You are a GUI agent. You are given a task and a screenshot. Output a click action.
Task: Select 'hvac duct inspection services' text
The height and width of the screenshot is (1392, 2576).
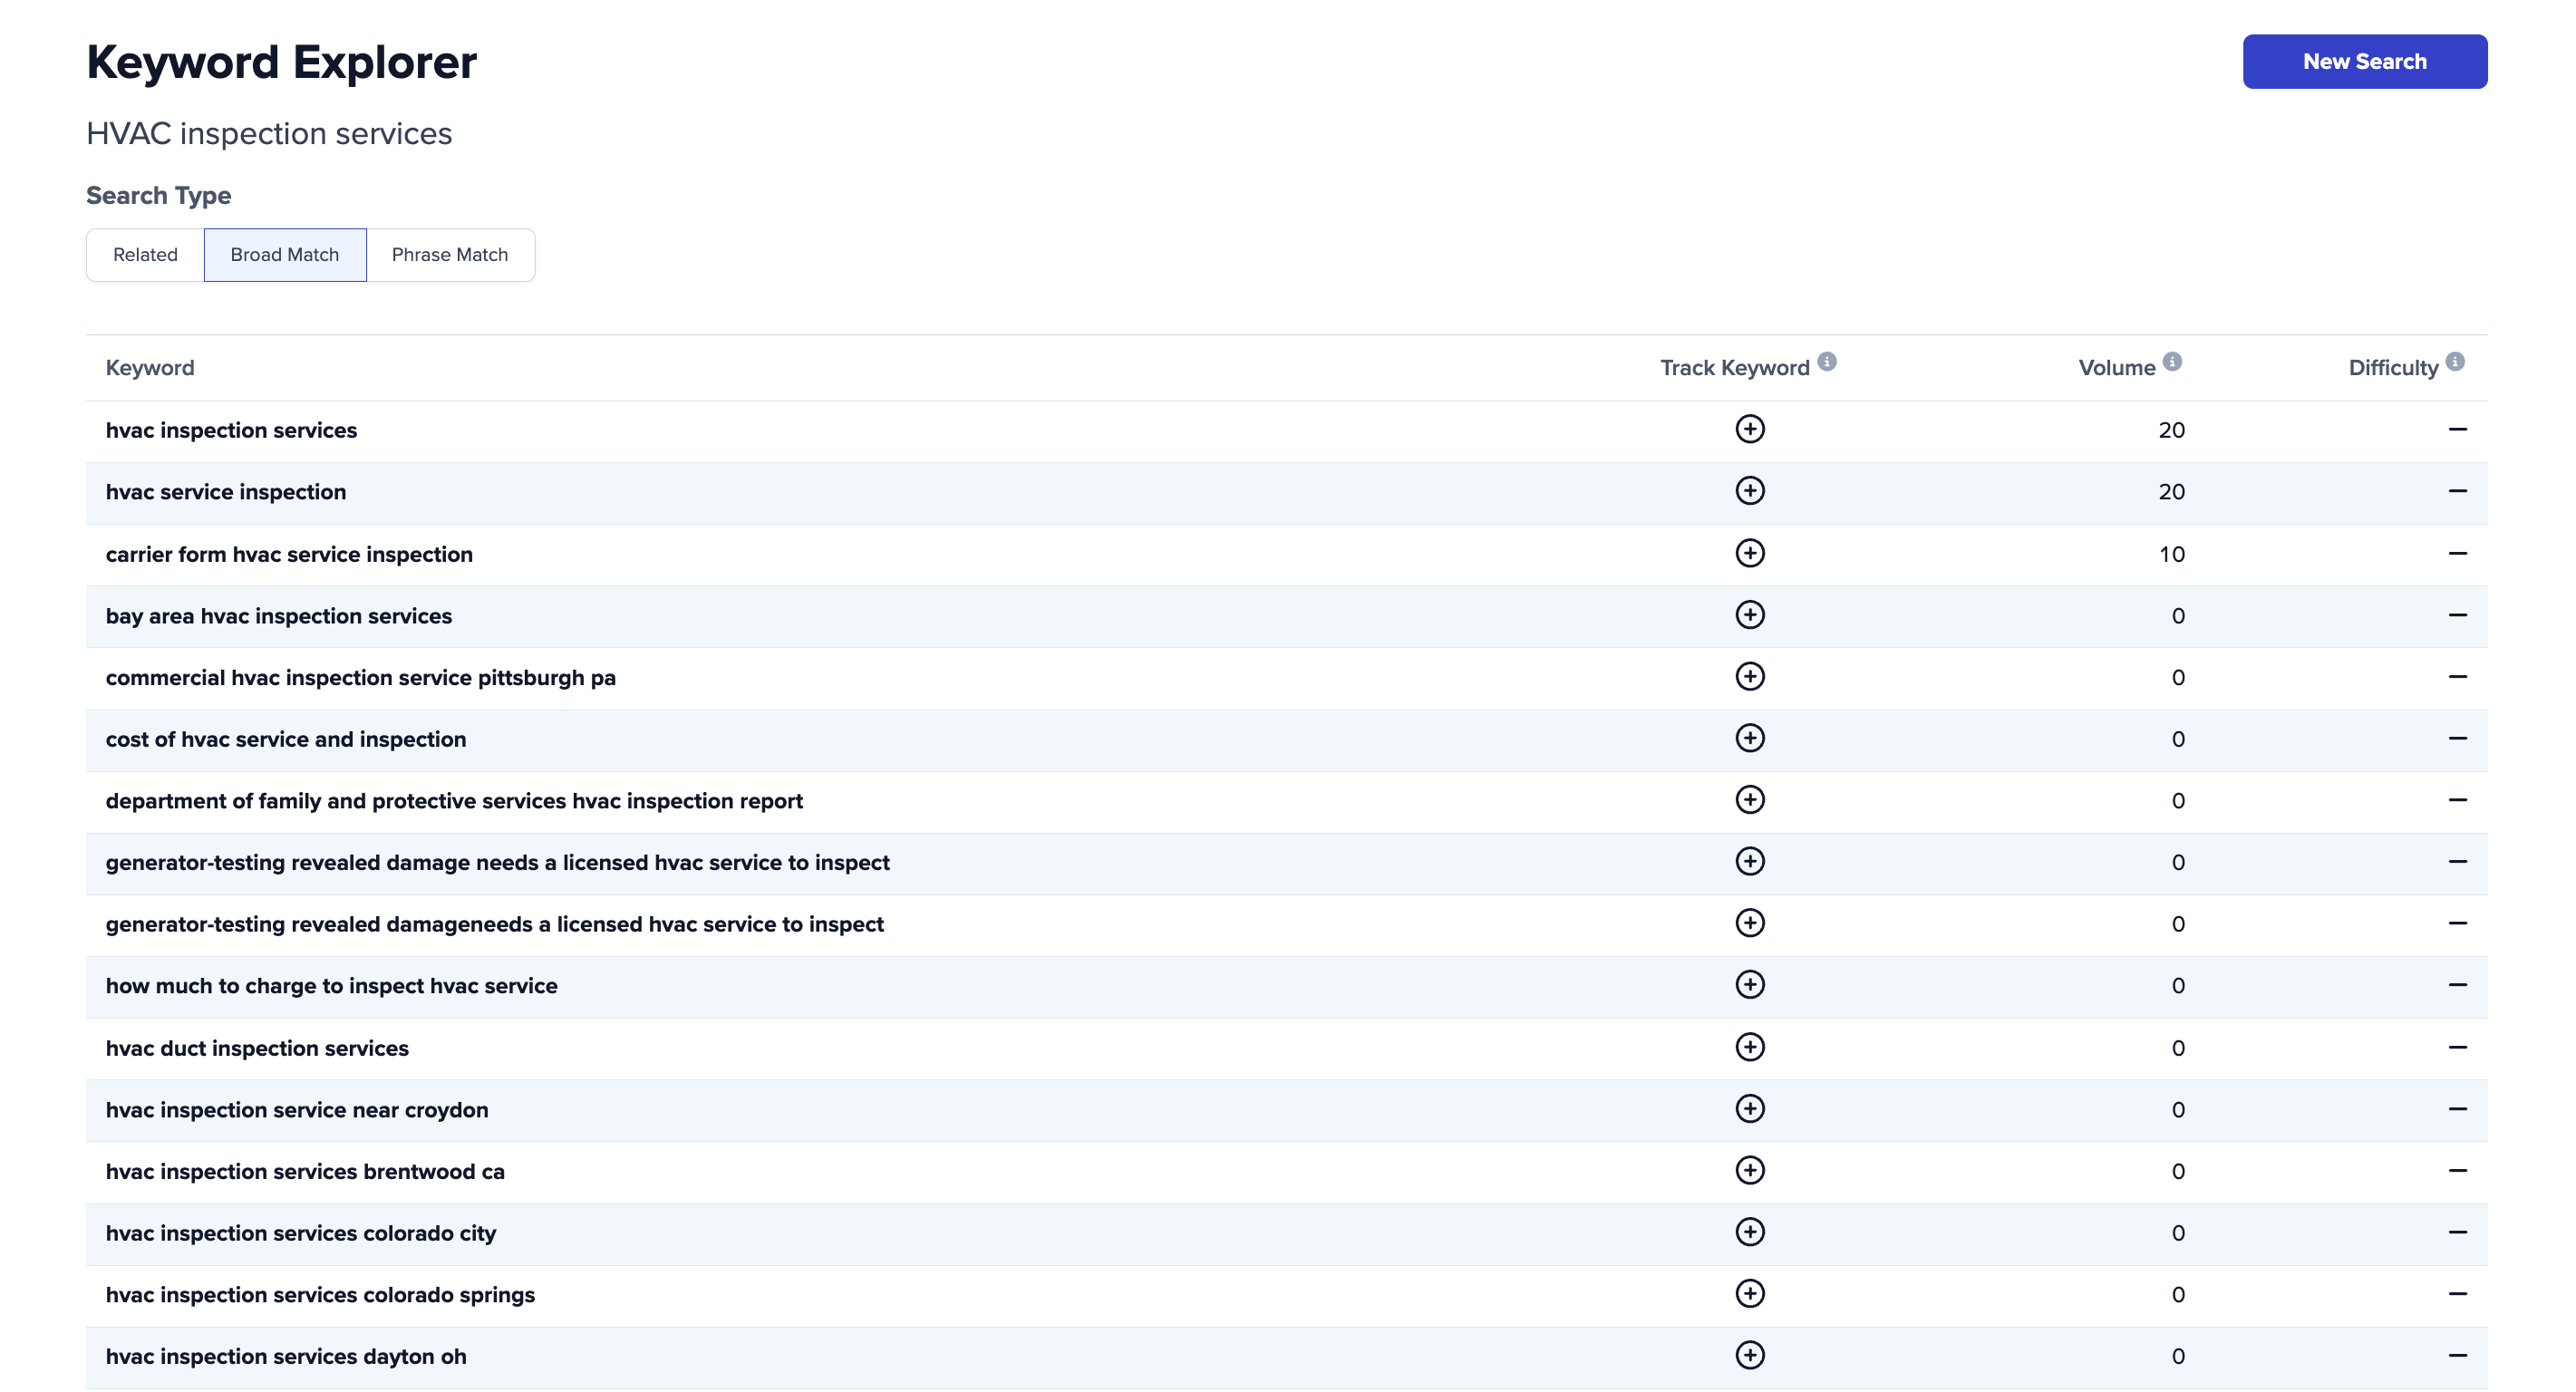257,1048
